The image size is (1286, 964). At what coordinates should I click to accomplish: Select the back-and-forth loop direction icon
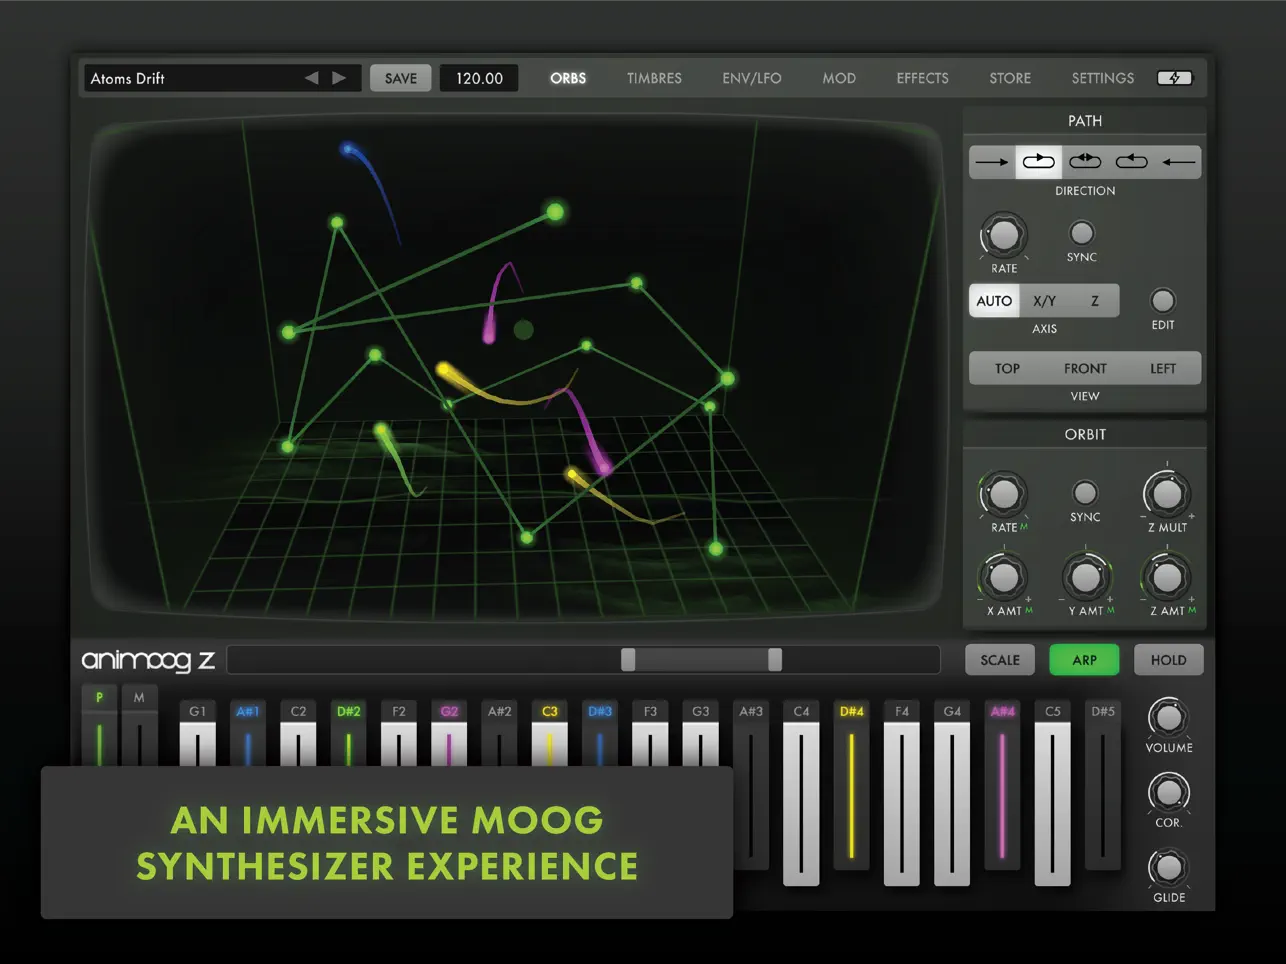pyautogui.click(x=1085, y=162)
